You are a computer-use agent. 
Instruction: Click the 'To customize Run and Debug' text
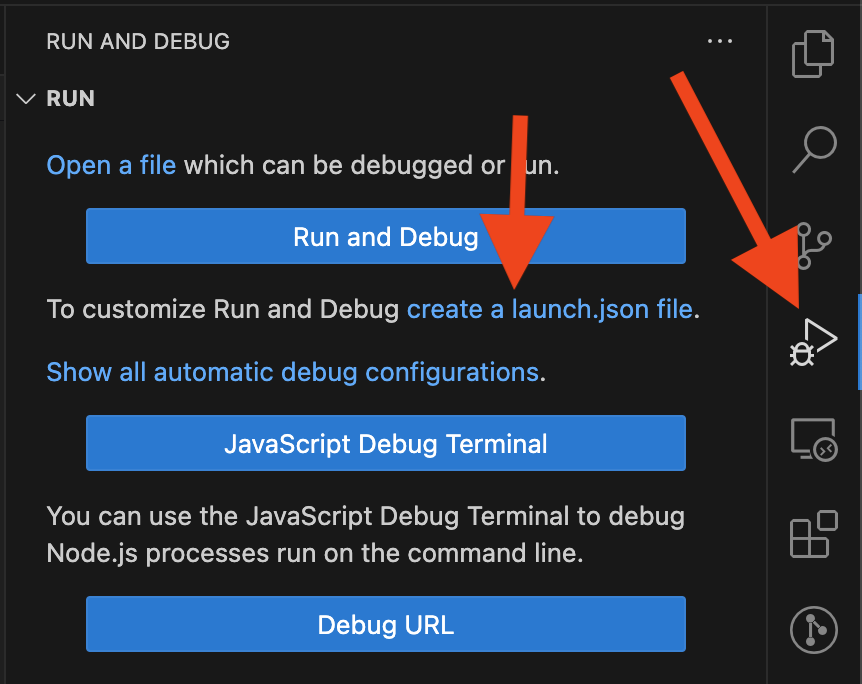point(223,309)
